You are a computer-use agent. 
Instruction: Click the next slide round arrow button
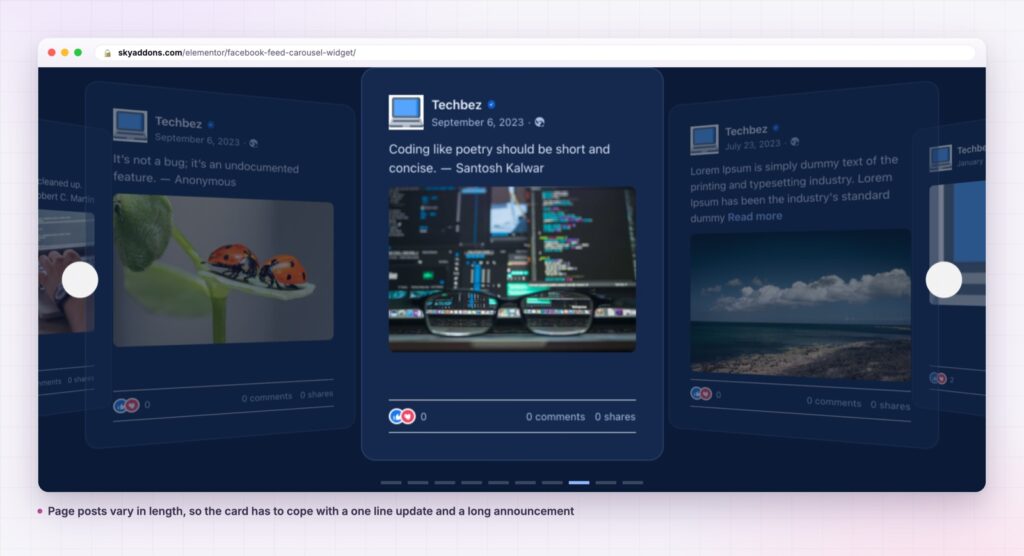[x=944, y=280]
